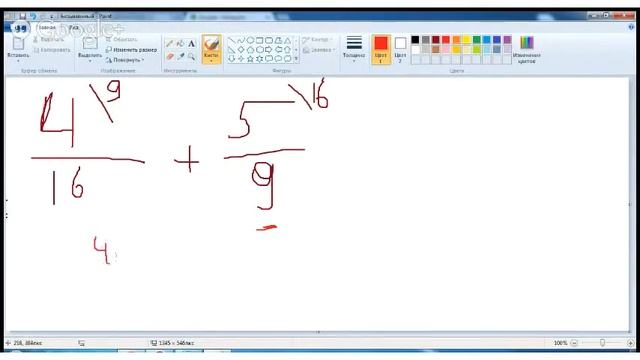Switch to the Вид (View) tab
640x360 pixels.
pyautogui.click(x=74, y=27)
